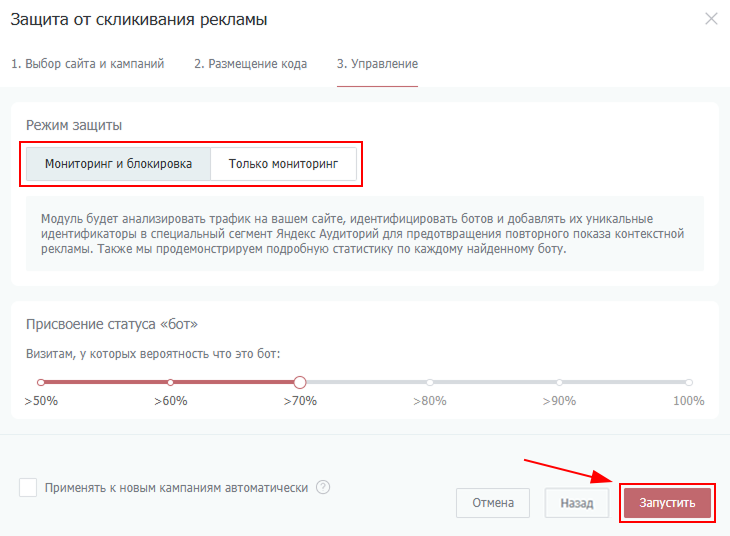Go back with the 'Назад' button
Image resolution: width=730 pixels, height=536 pixels.
(576, 503)
